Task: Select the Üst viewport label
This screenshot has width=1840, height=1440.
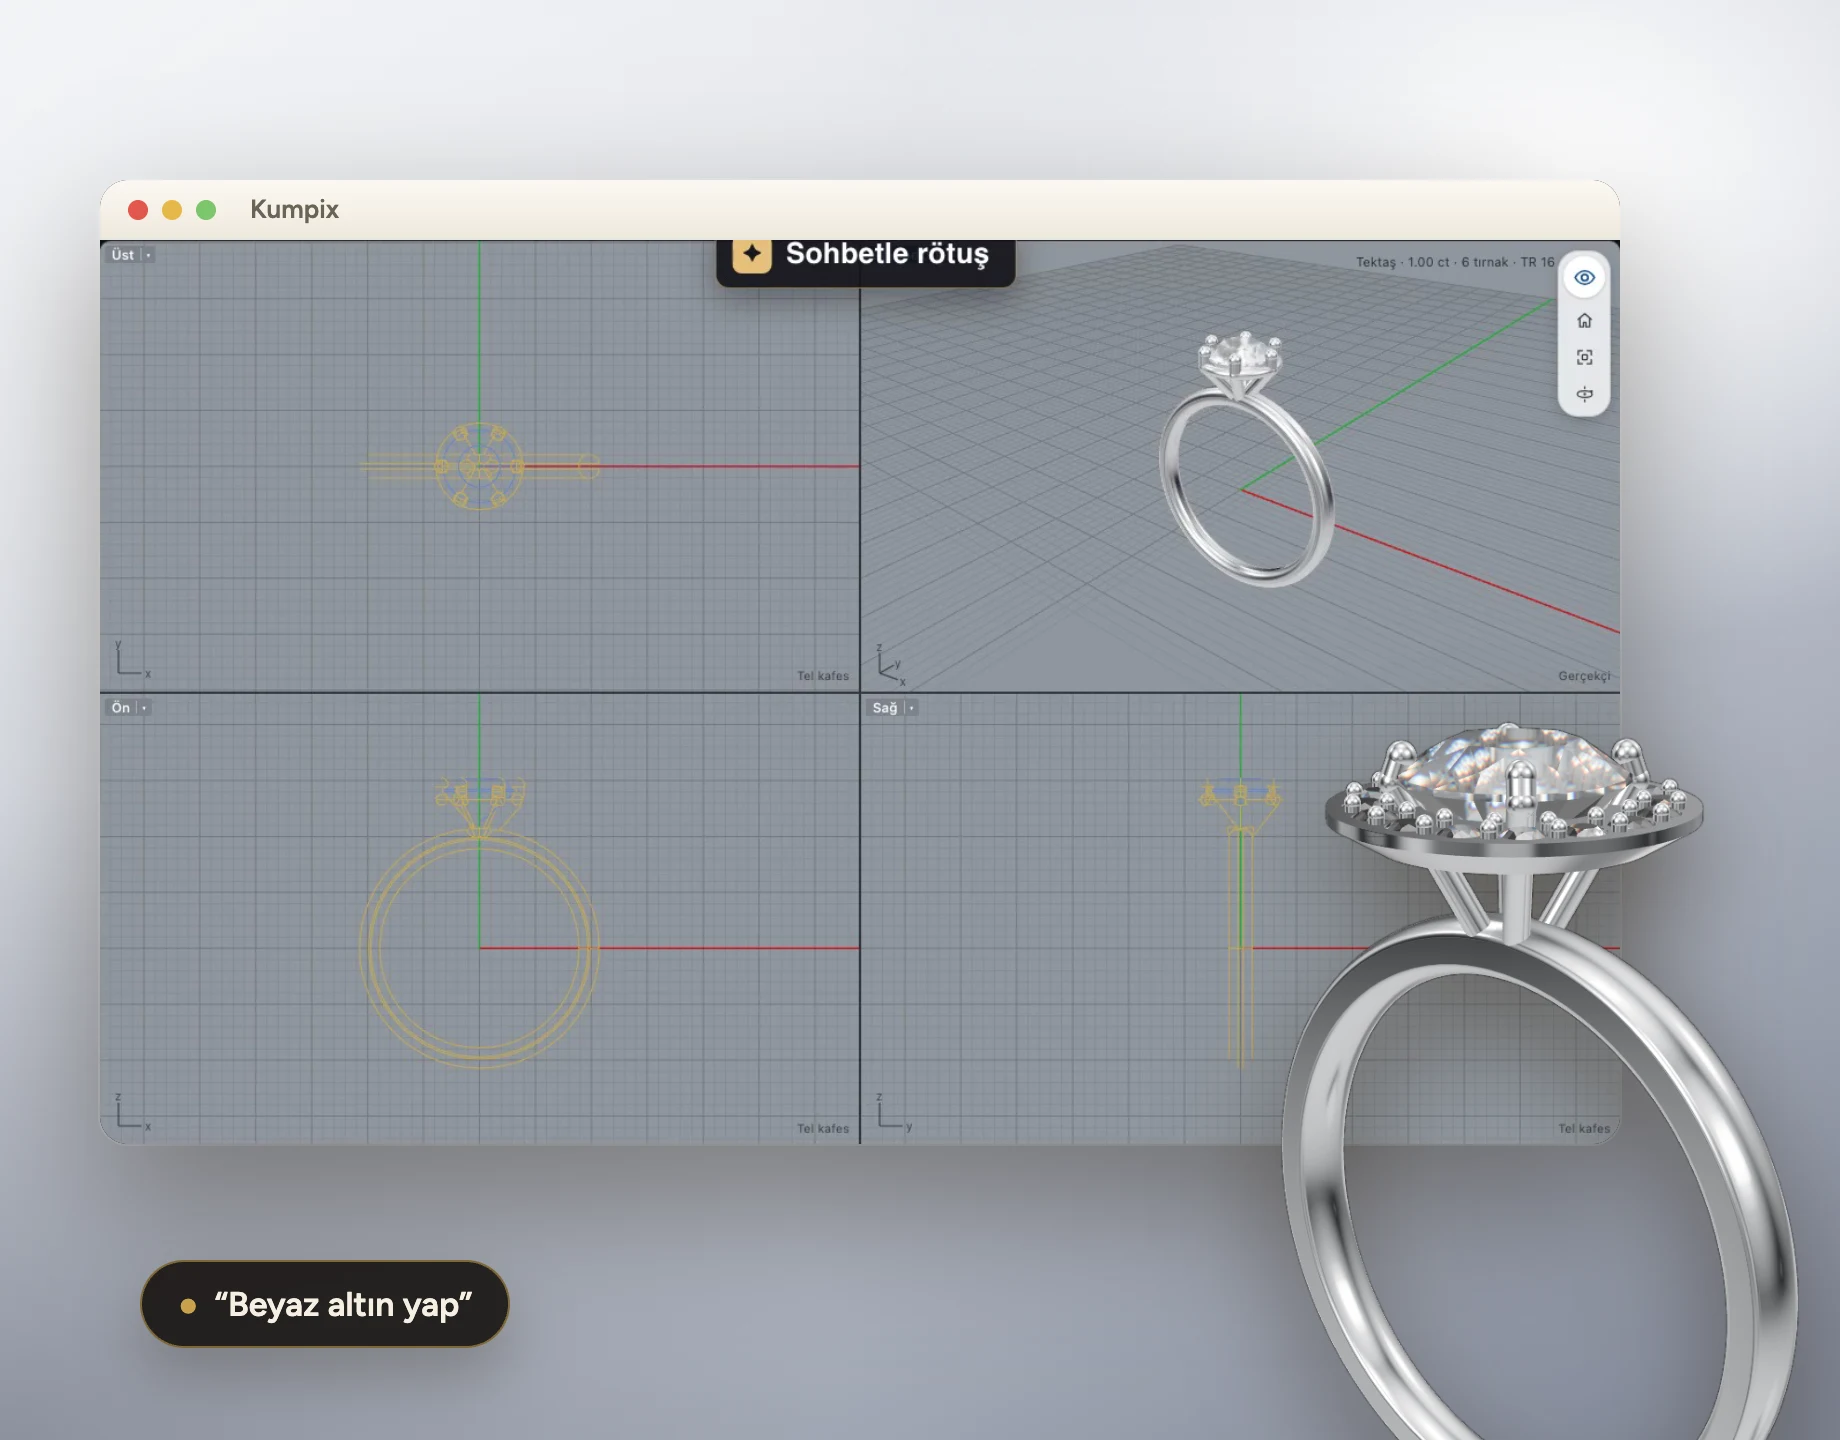Action: (x=122, y=255)
